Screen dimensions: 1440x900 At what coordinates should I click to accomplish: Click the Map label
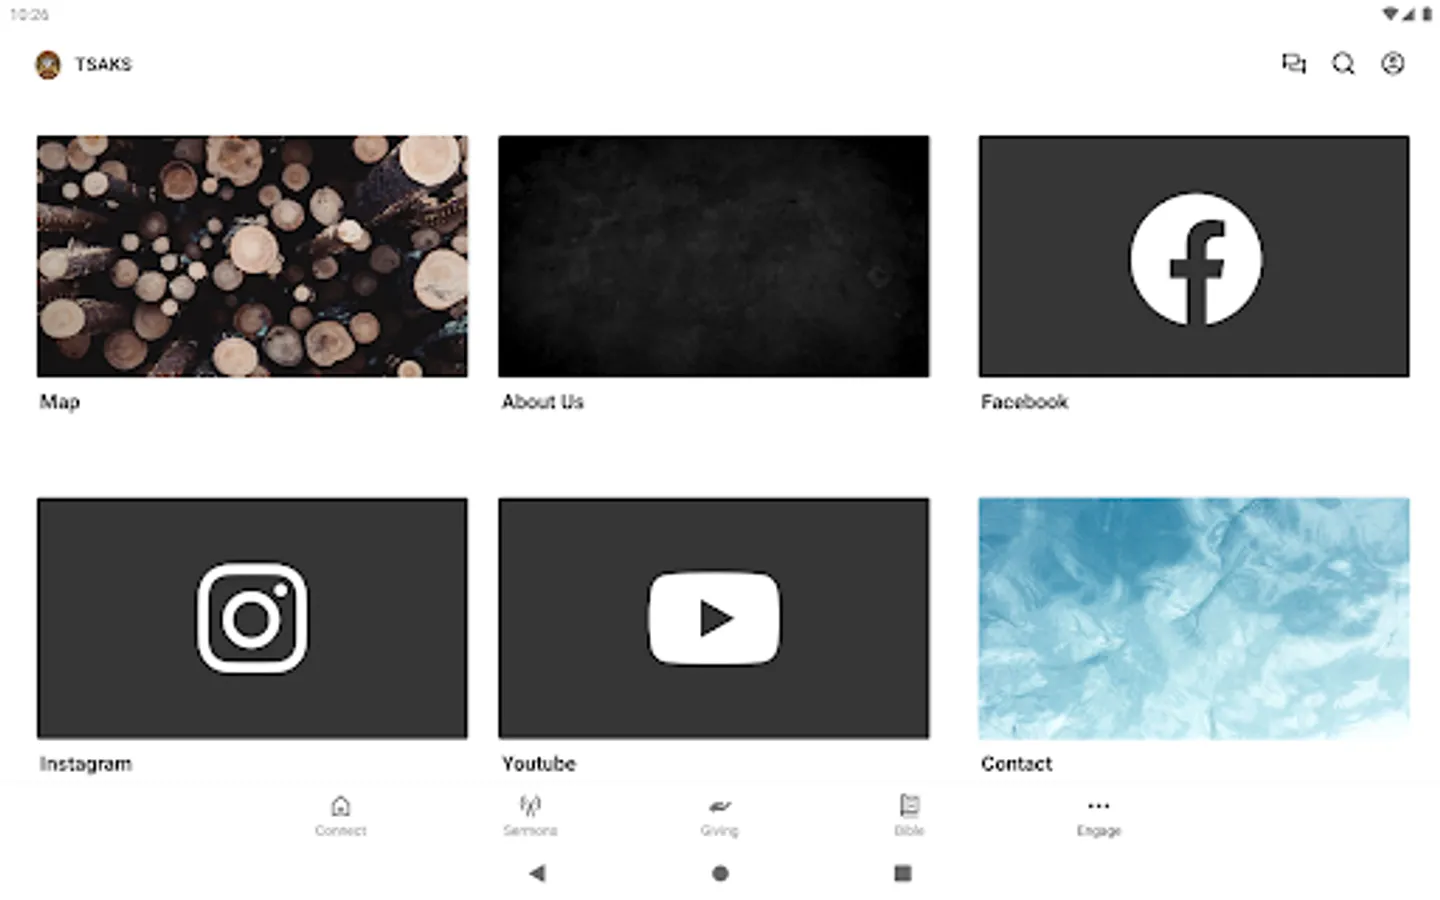coord(60,402)
